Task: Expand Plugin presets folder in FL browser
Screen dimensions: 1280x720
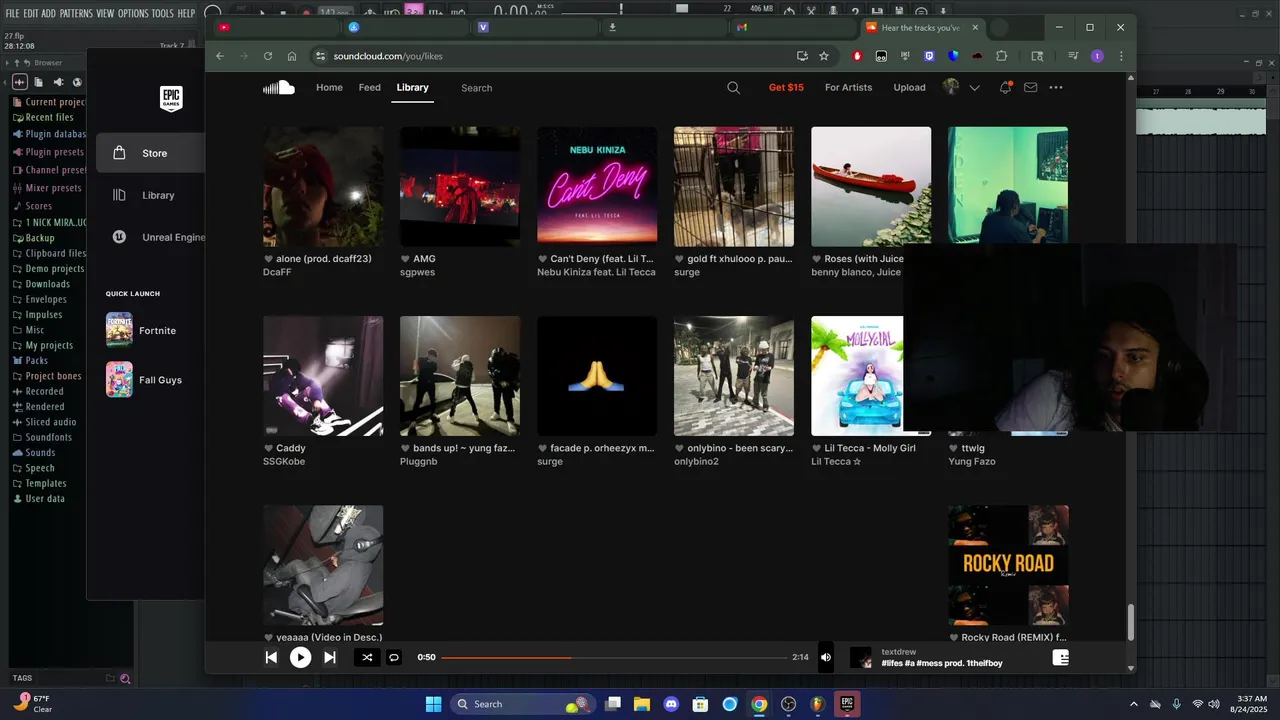Action: point(49,152)
